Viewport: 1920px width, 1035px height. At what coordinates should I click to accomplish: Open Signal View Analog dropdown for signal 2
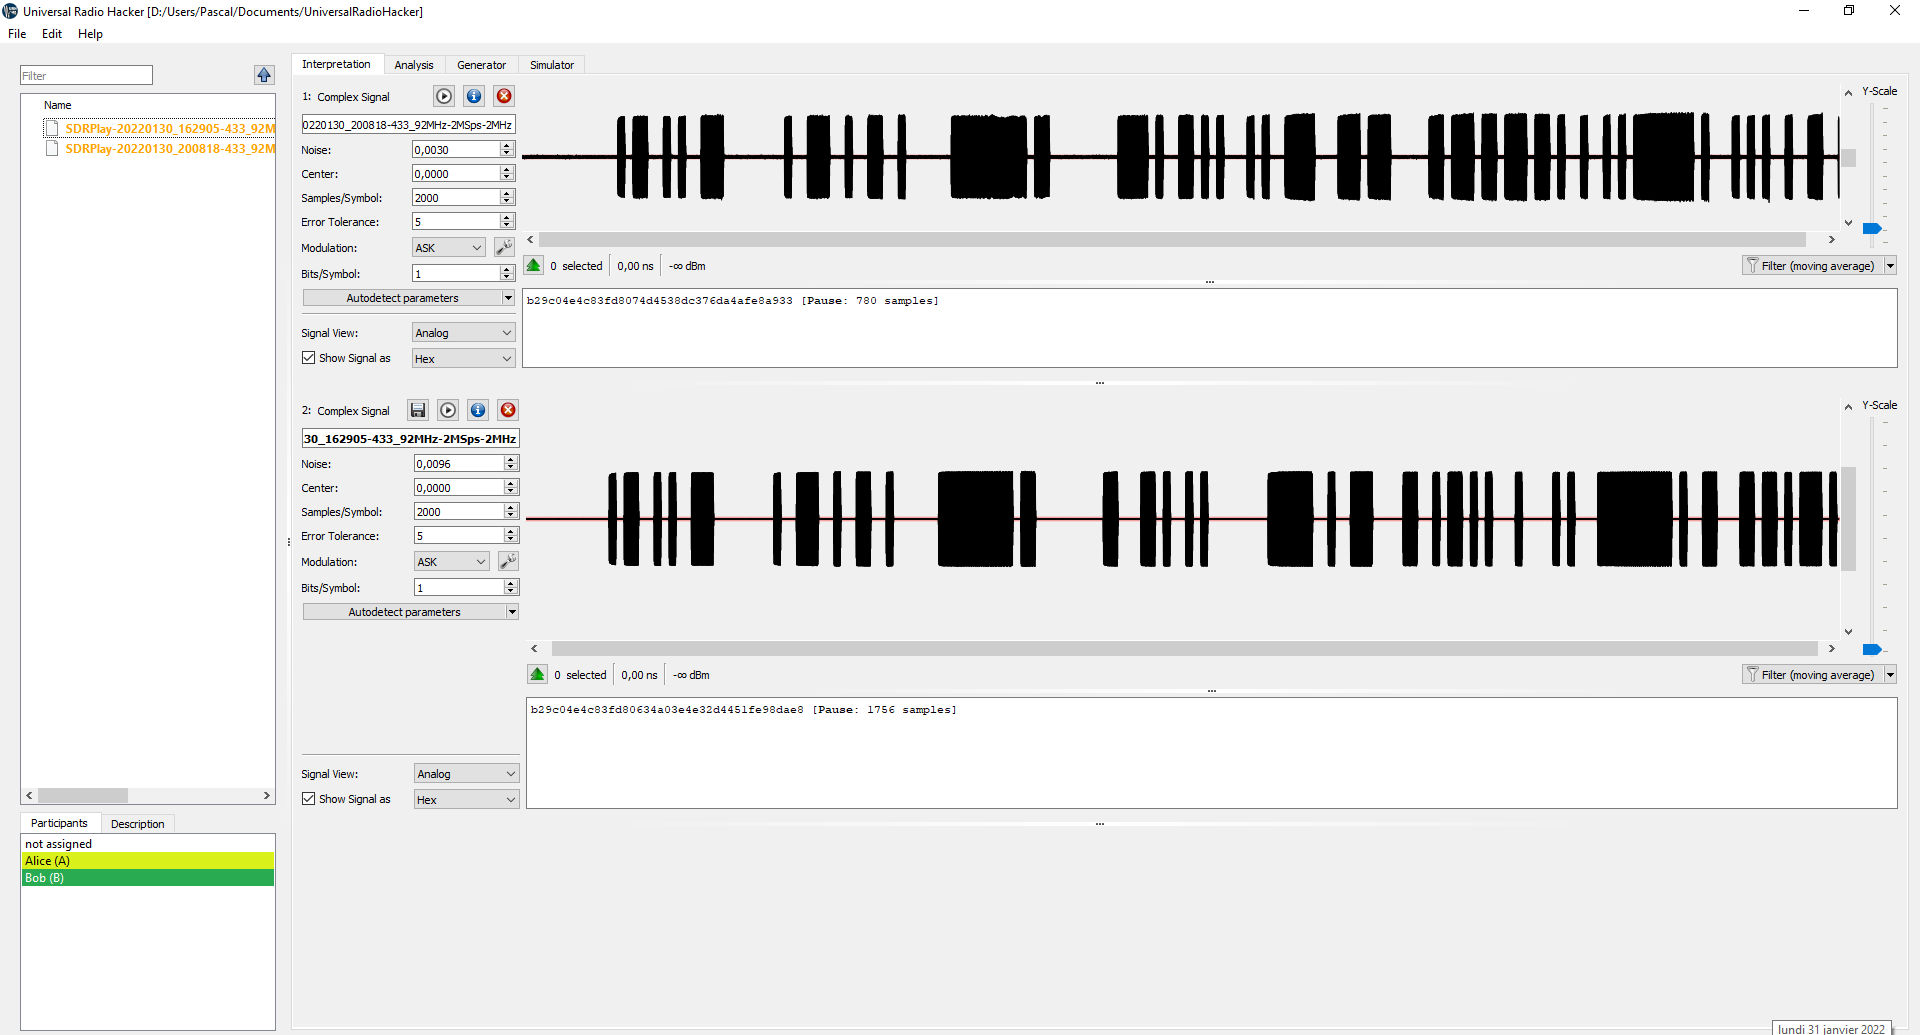[467, 774]
